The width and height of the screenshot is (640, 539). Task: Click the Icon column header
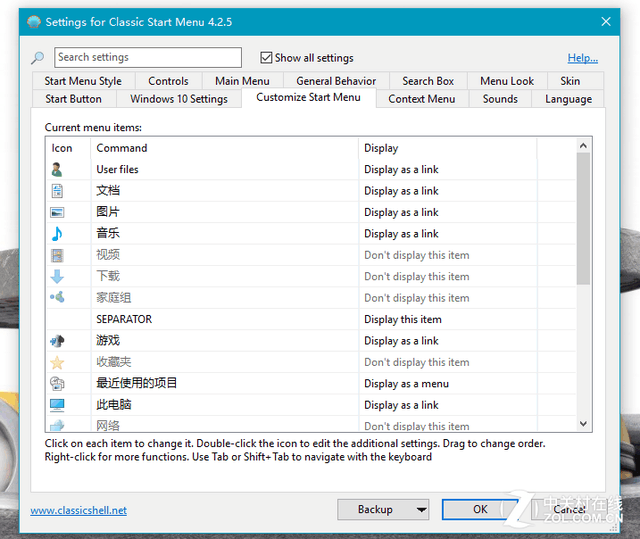coord(68,148)
